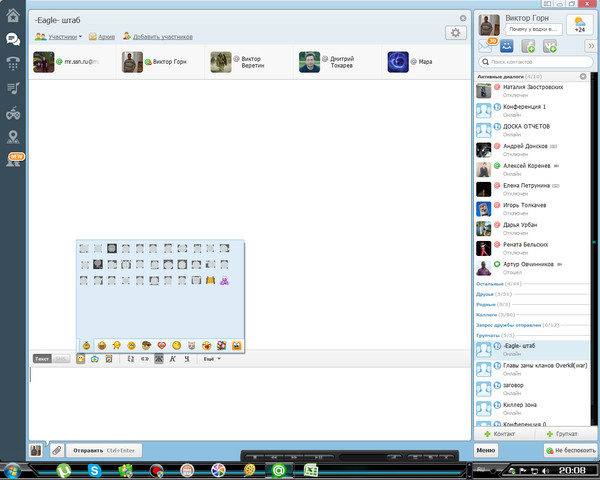Toggle italic K formatting
Screen dimensions: 600x480
[x=173, y=359]
